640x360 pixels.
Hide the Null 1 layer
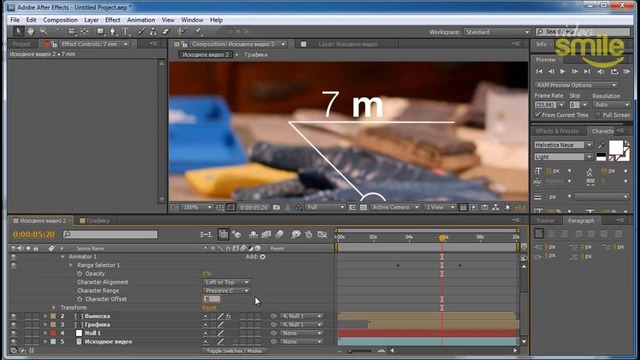pyautogui.click(x=13, y=333)
